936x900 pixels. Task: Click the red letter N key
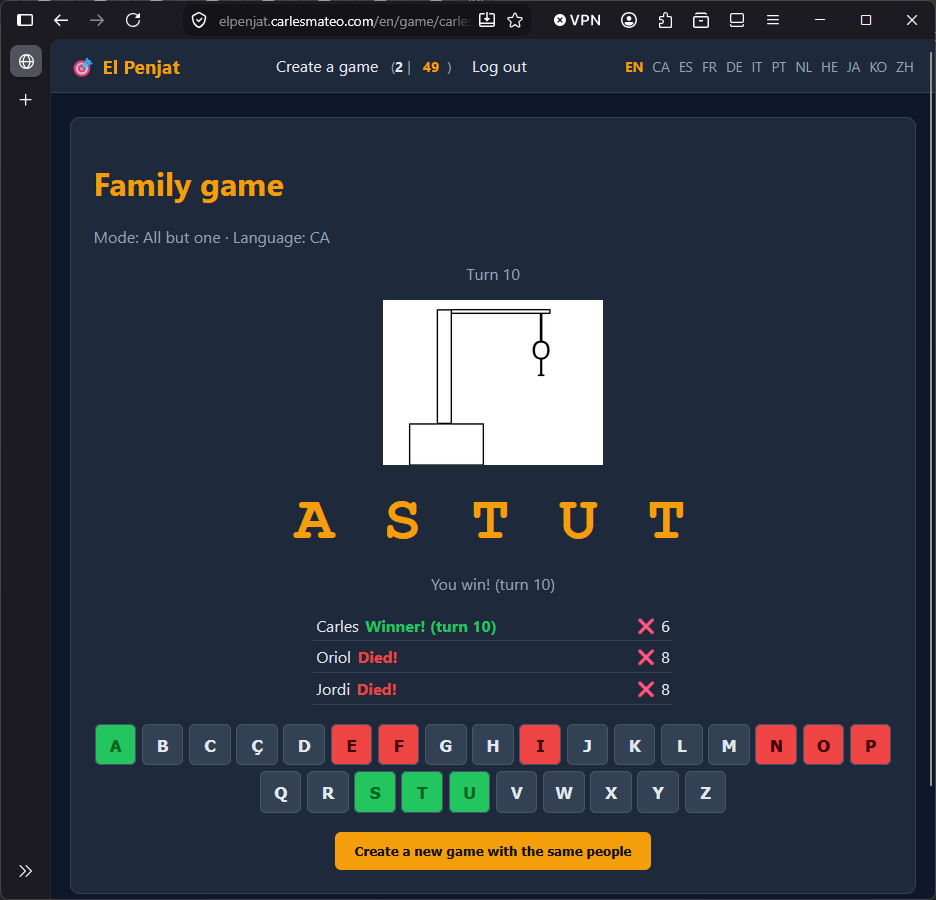click(776, 745)
